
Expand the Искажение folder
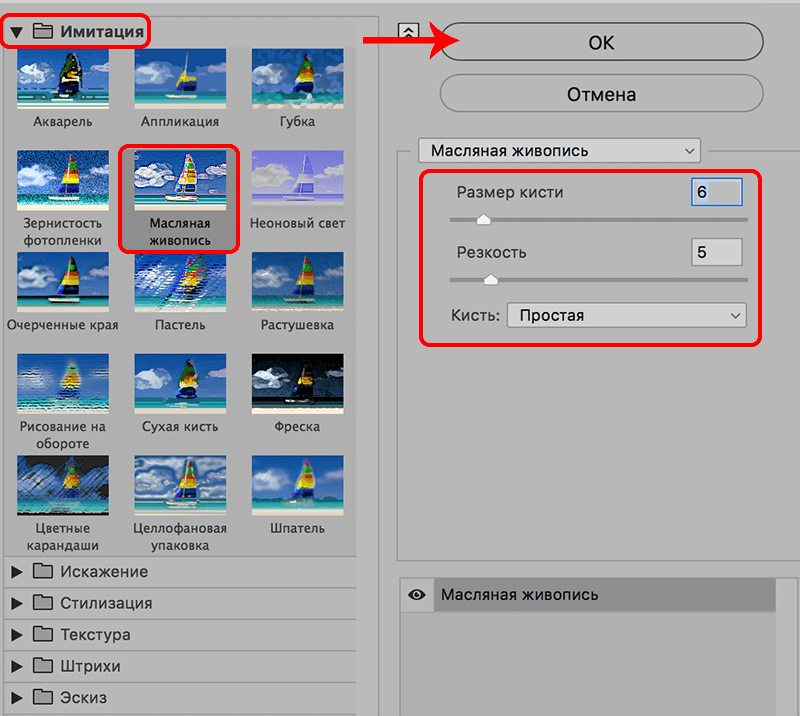[x=17, y=572]
